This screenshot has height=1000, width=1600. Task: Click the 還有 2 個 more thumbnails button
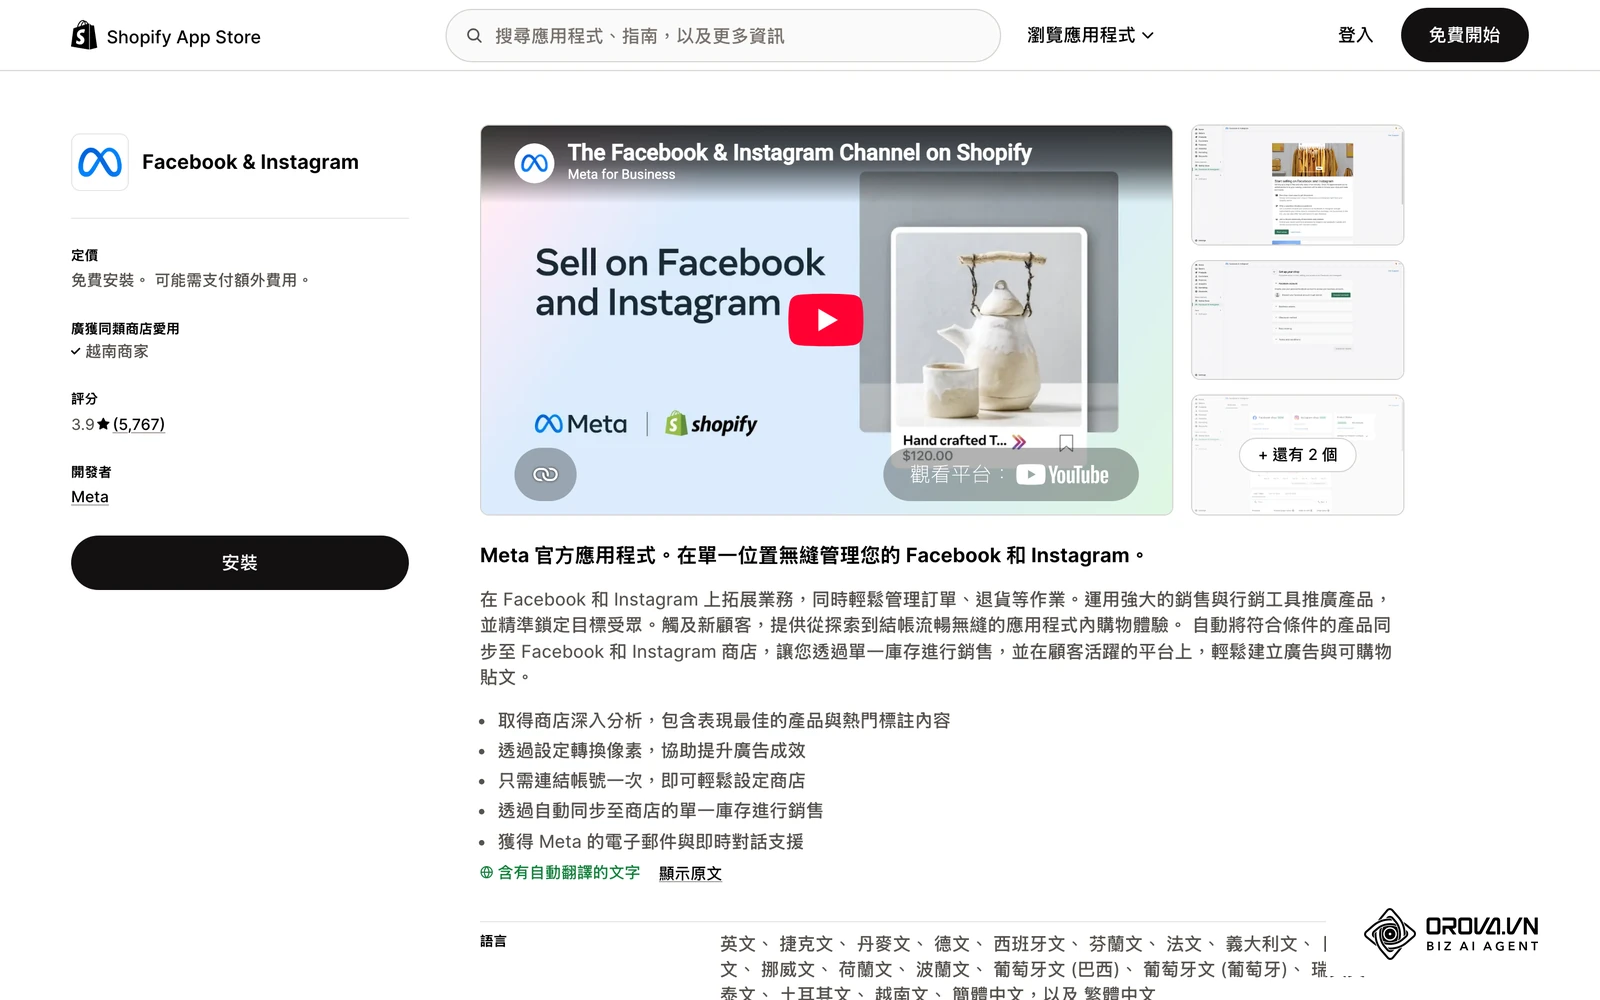(x=1297, y=454)
